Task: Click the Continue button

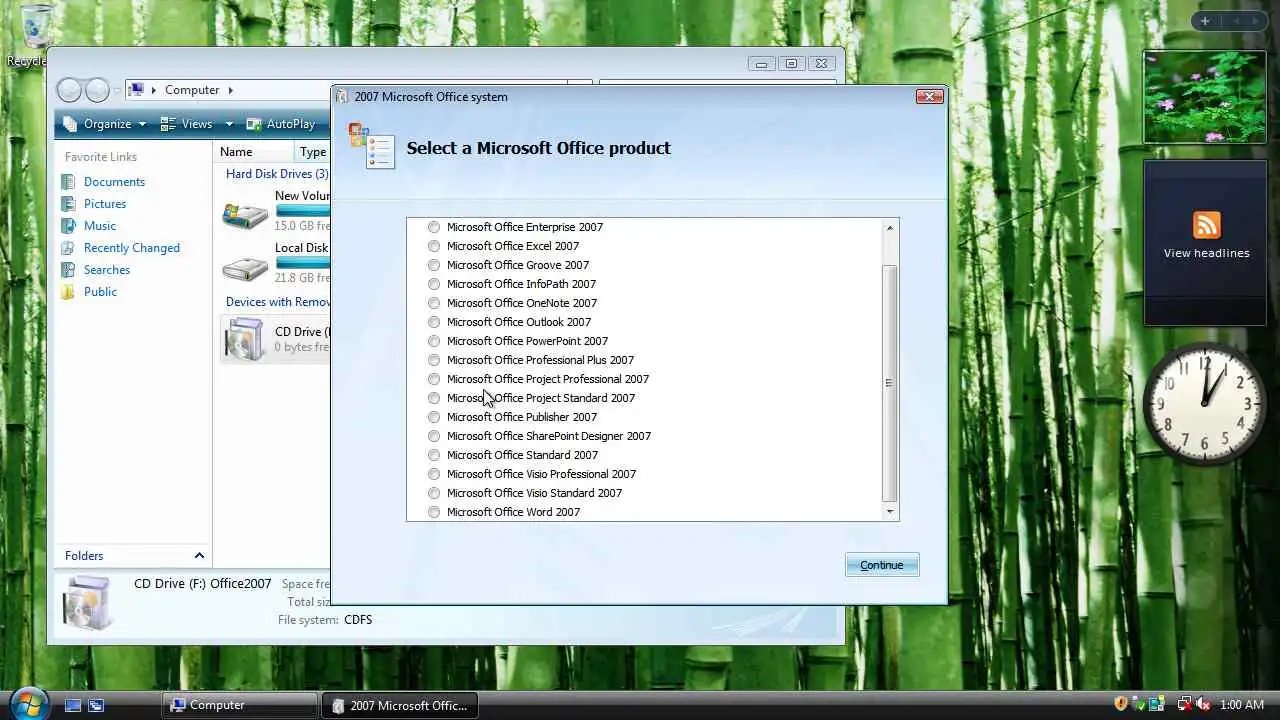Action: click(882, 565)
